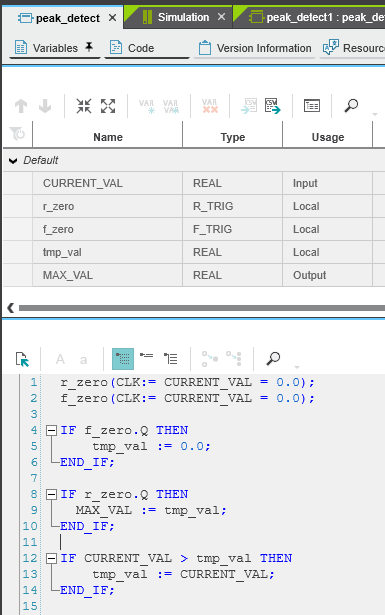Open search in code editor toolbar
The width and height of the screenshot is (385, 615).
point(273,358)
